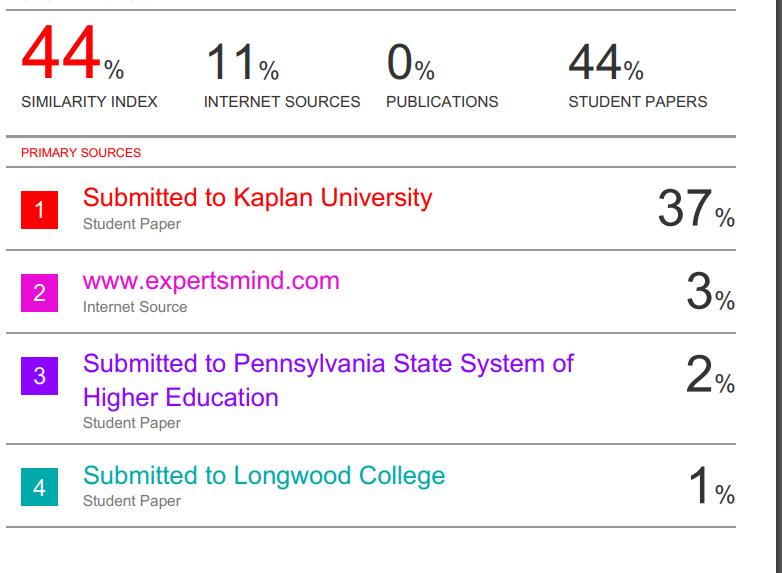782x573 pixels.
Task: Click Student Paper label under Kaplan University
Action: 132,224
